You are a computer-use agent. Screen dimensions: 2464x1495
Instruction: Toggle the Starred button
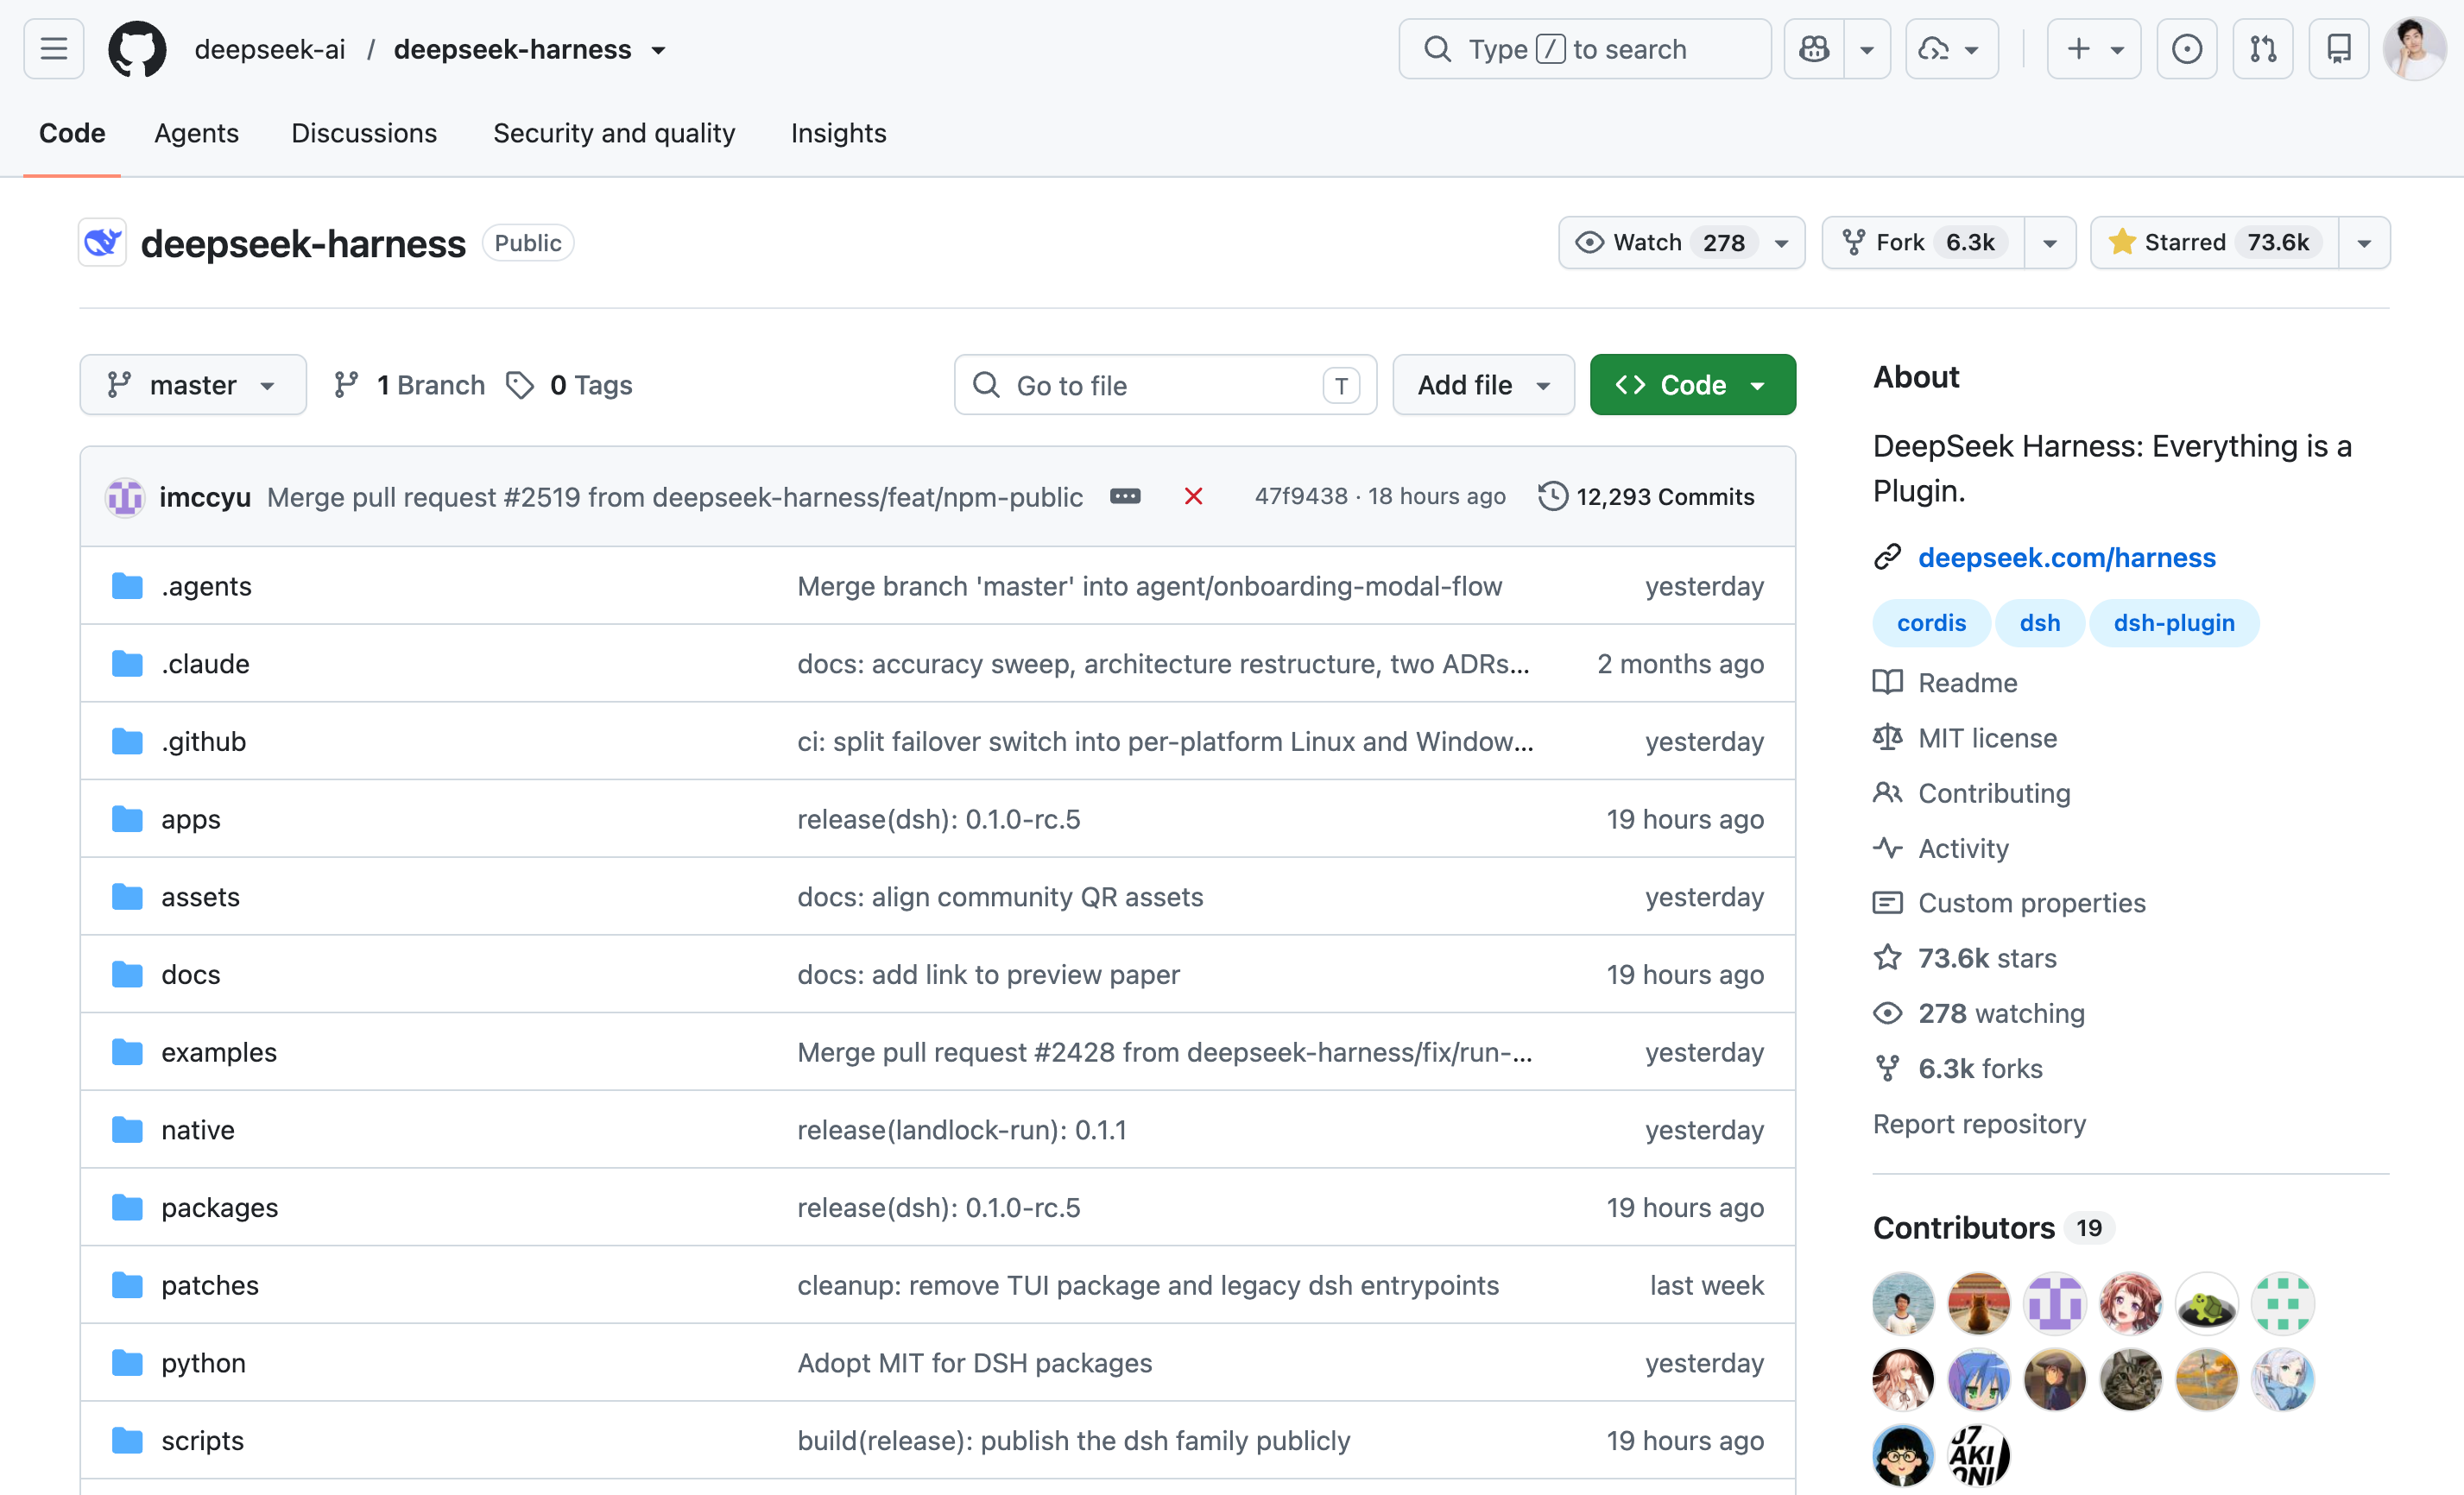coord(2214,243)
